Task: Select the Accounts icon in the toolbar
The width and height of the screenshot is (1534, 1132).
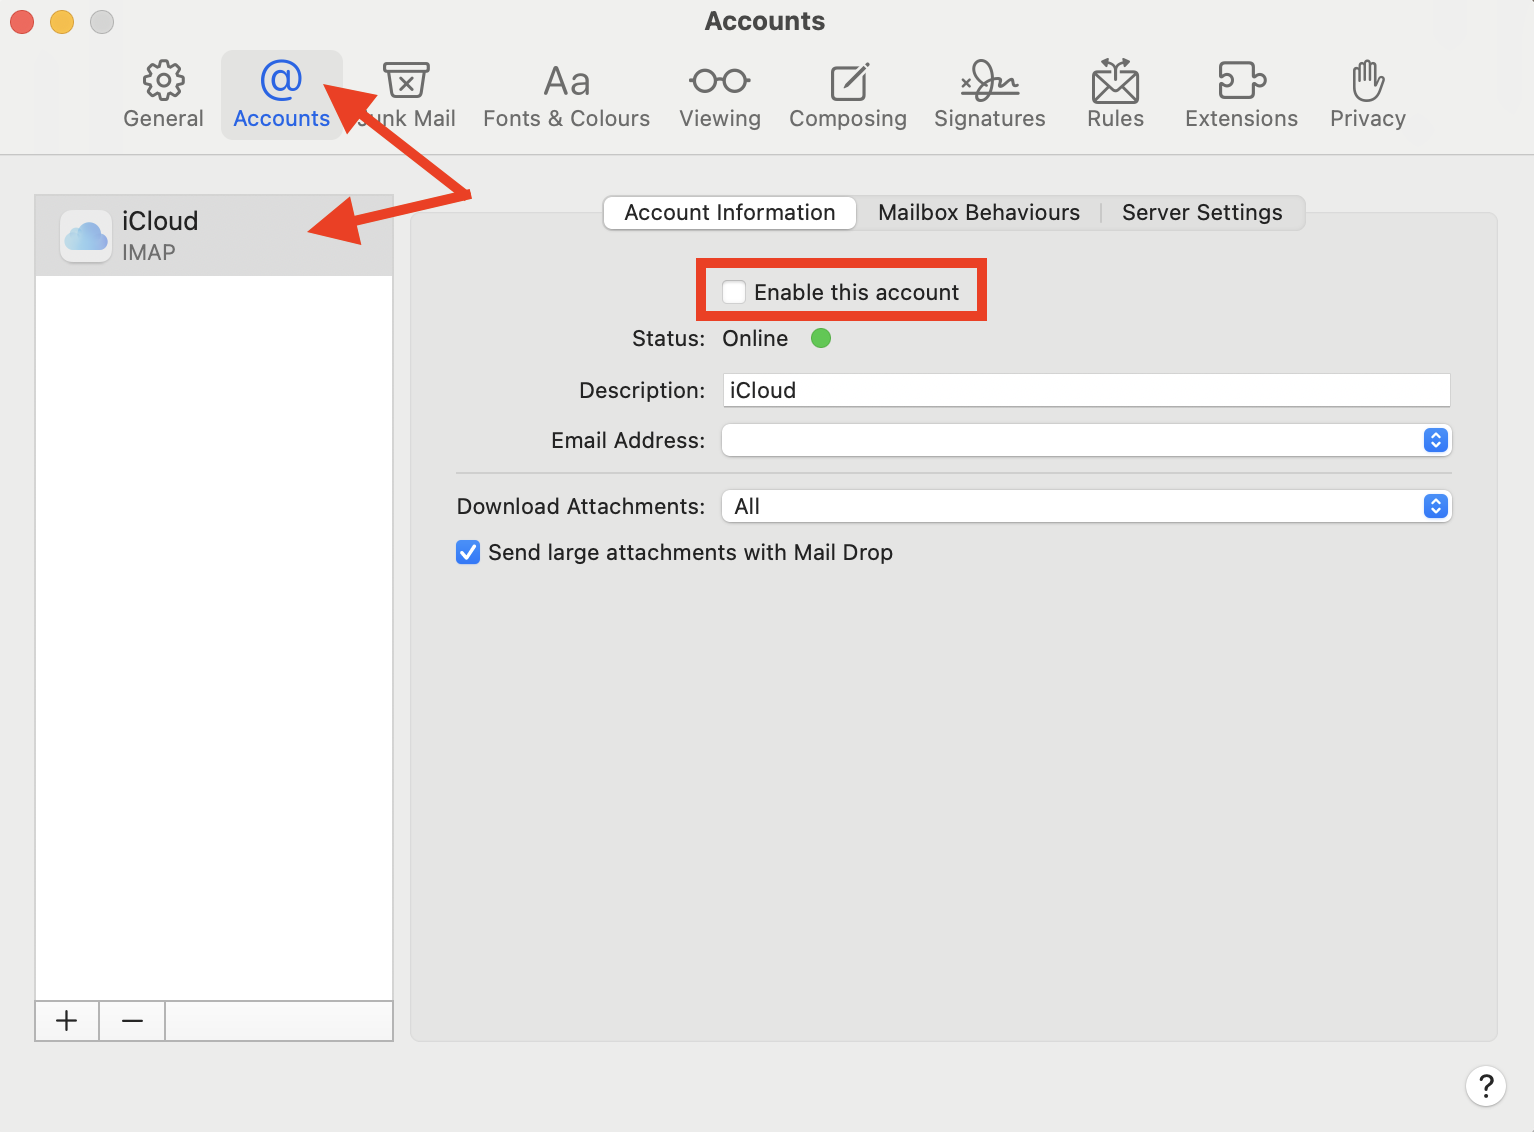Action: pyautogui.click(x=281, y=93)
